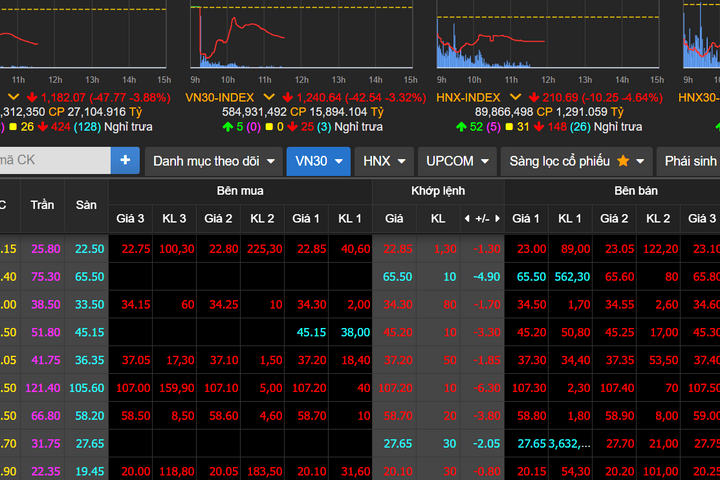Click the KL header under Khớp lệnh
The image size is (720, 480).
pos(438,219)
